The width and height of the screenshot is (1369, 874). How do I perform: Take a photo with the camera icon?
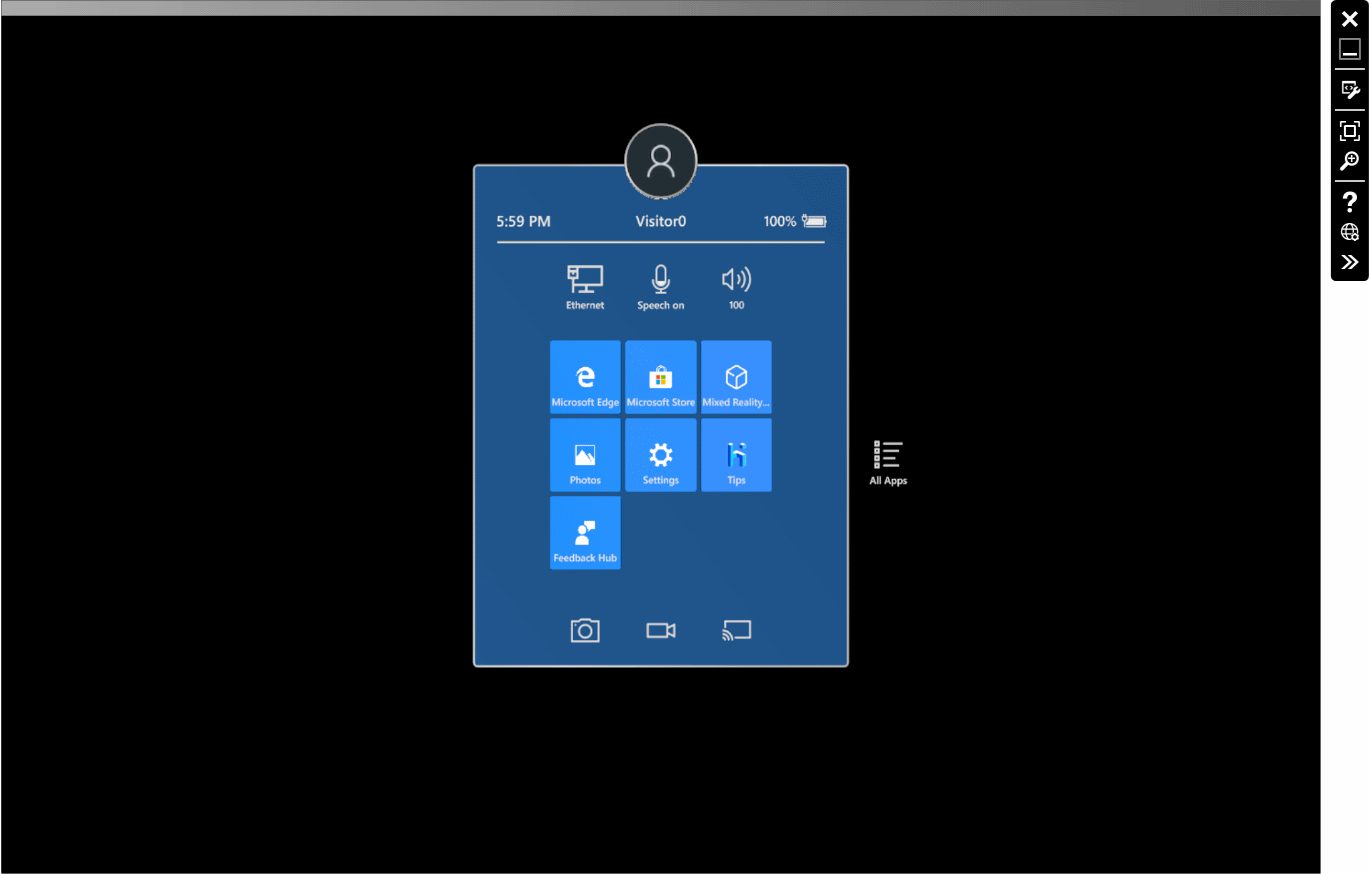[x=585, y=630]
